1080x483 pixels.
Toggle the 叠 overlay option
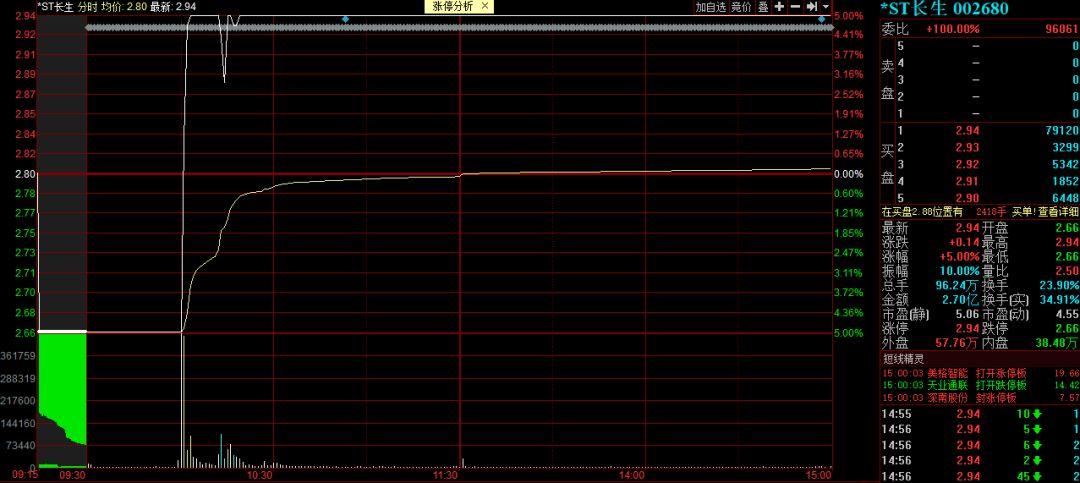[763, 6]
